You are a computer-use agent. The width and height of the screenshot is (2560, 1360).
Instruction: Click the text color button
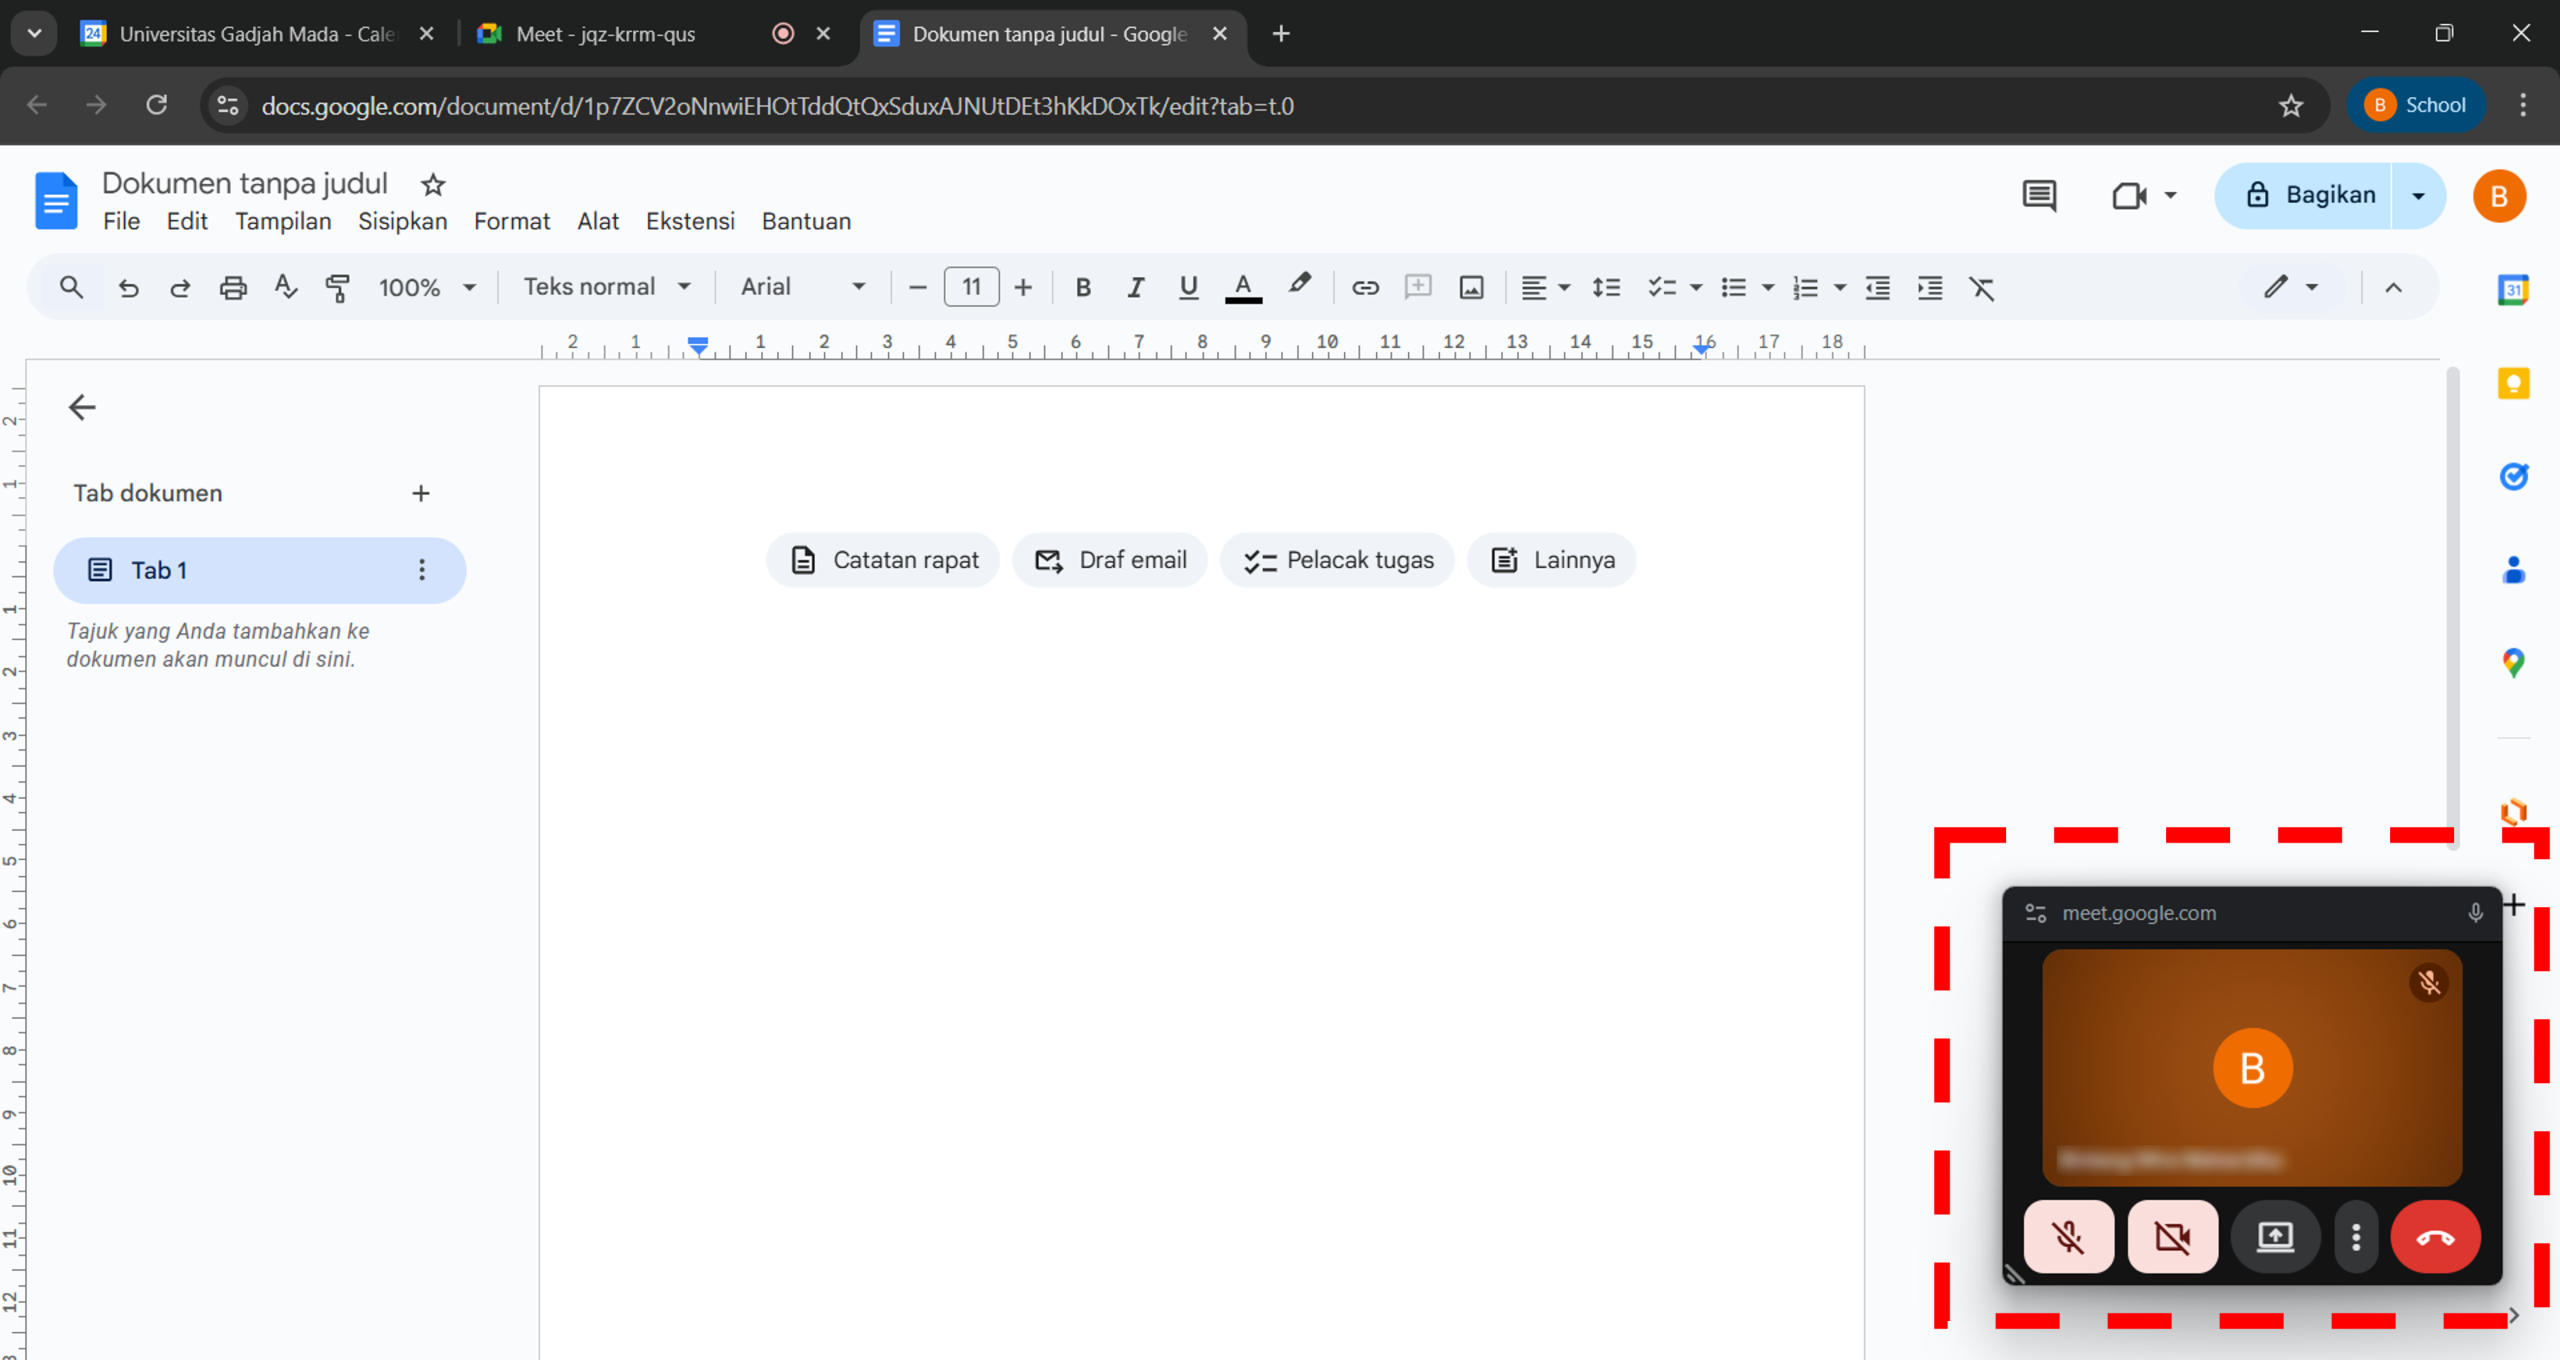tap(1243, 288)
